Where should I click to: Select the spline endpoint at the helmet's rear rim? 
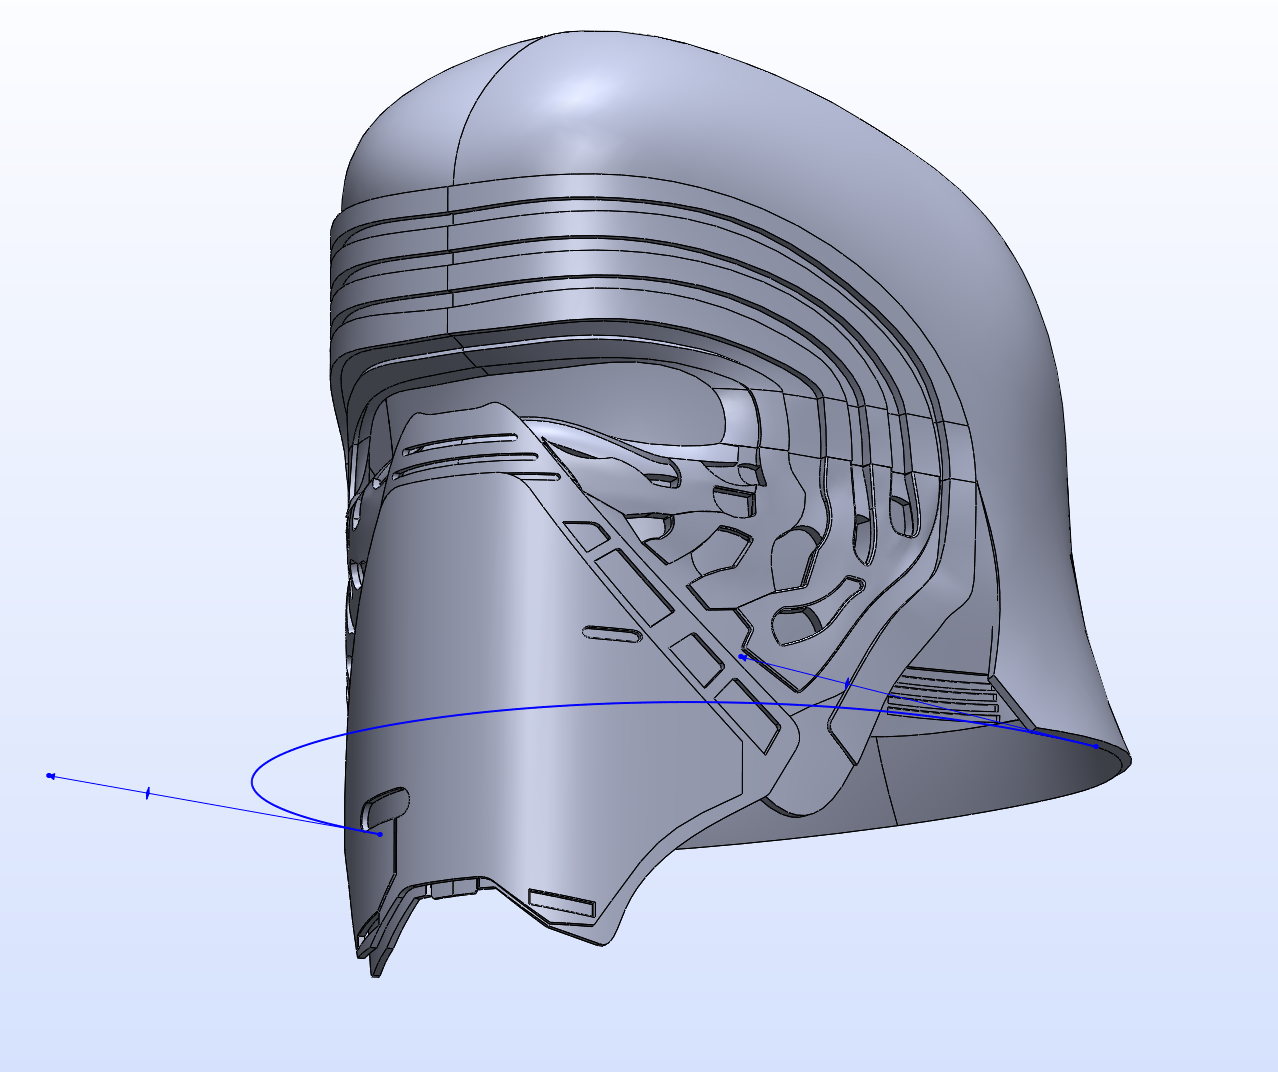[1096, 746]
